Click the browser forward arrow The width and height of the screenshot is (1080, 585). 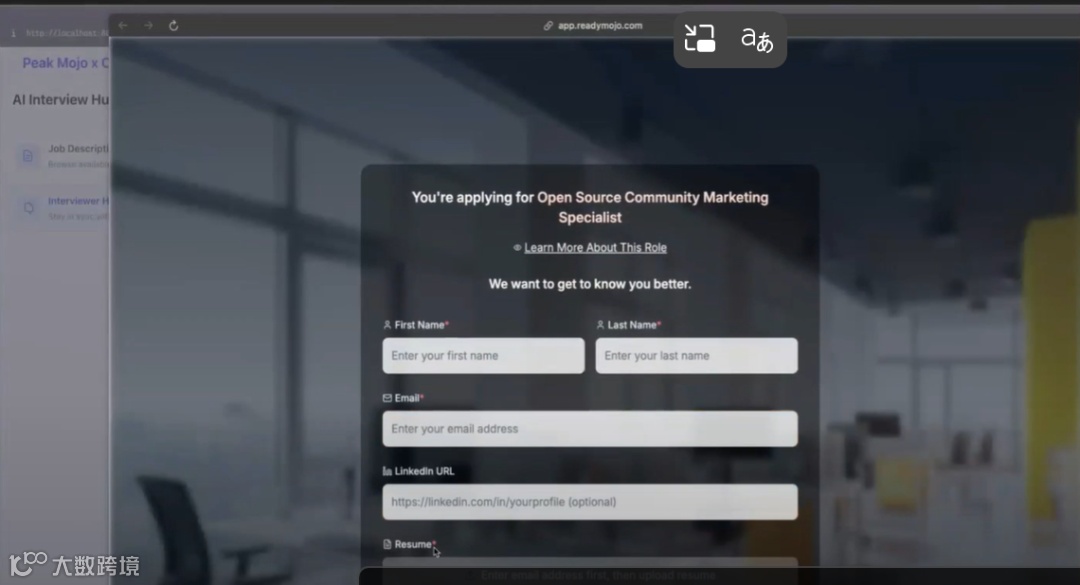tap(148, 25)
